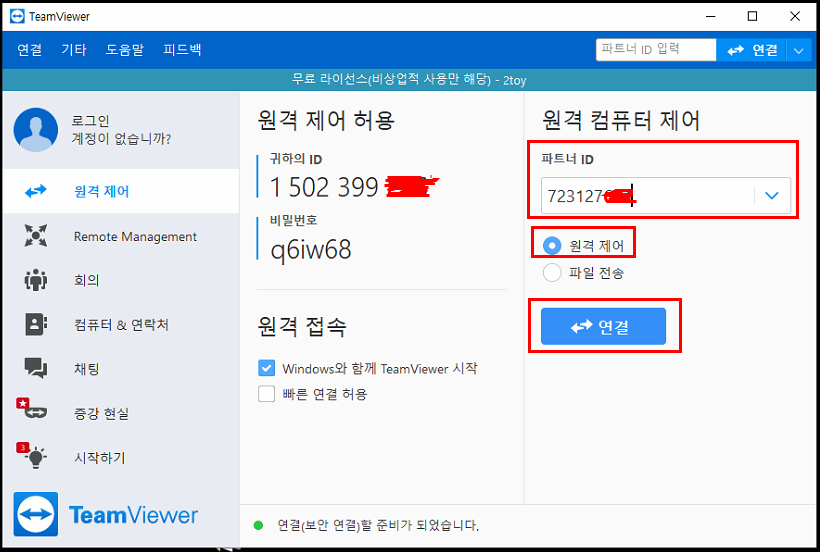Expand the 파트너 ID history dropdown

[x=772, y=196]
